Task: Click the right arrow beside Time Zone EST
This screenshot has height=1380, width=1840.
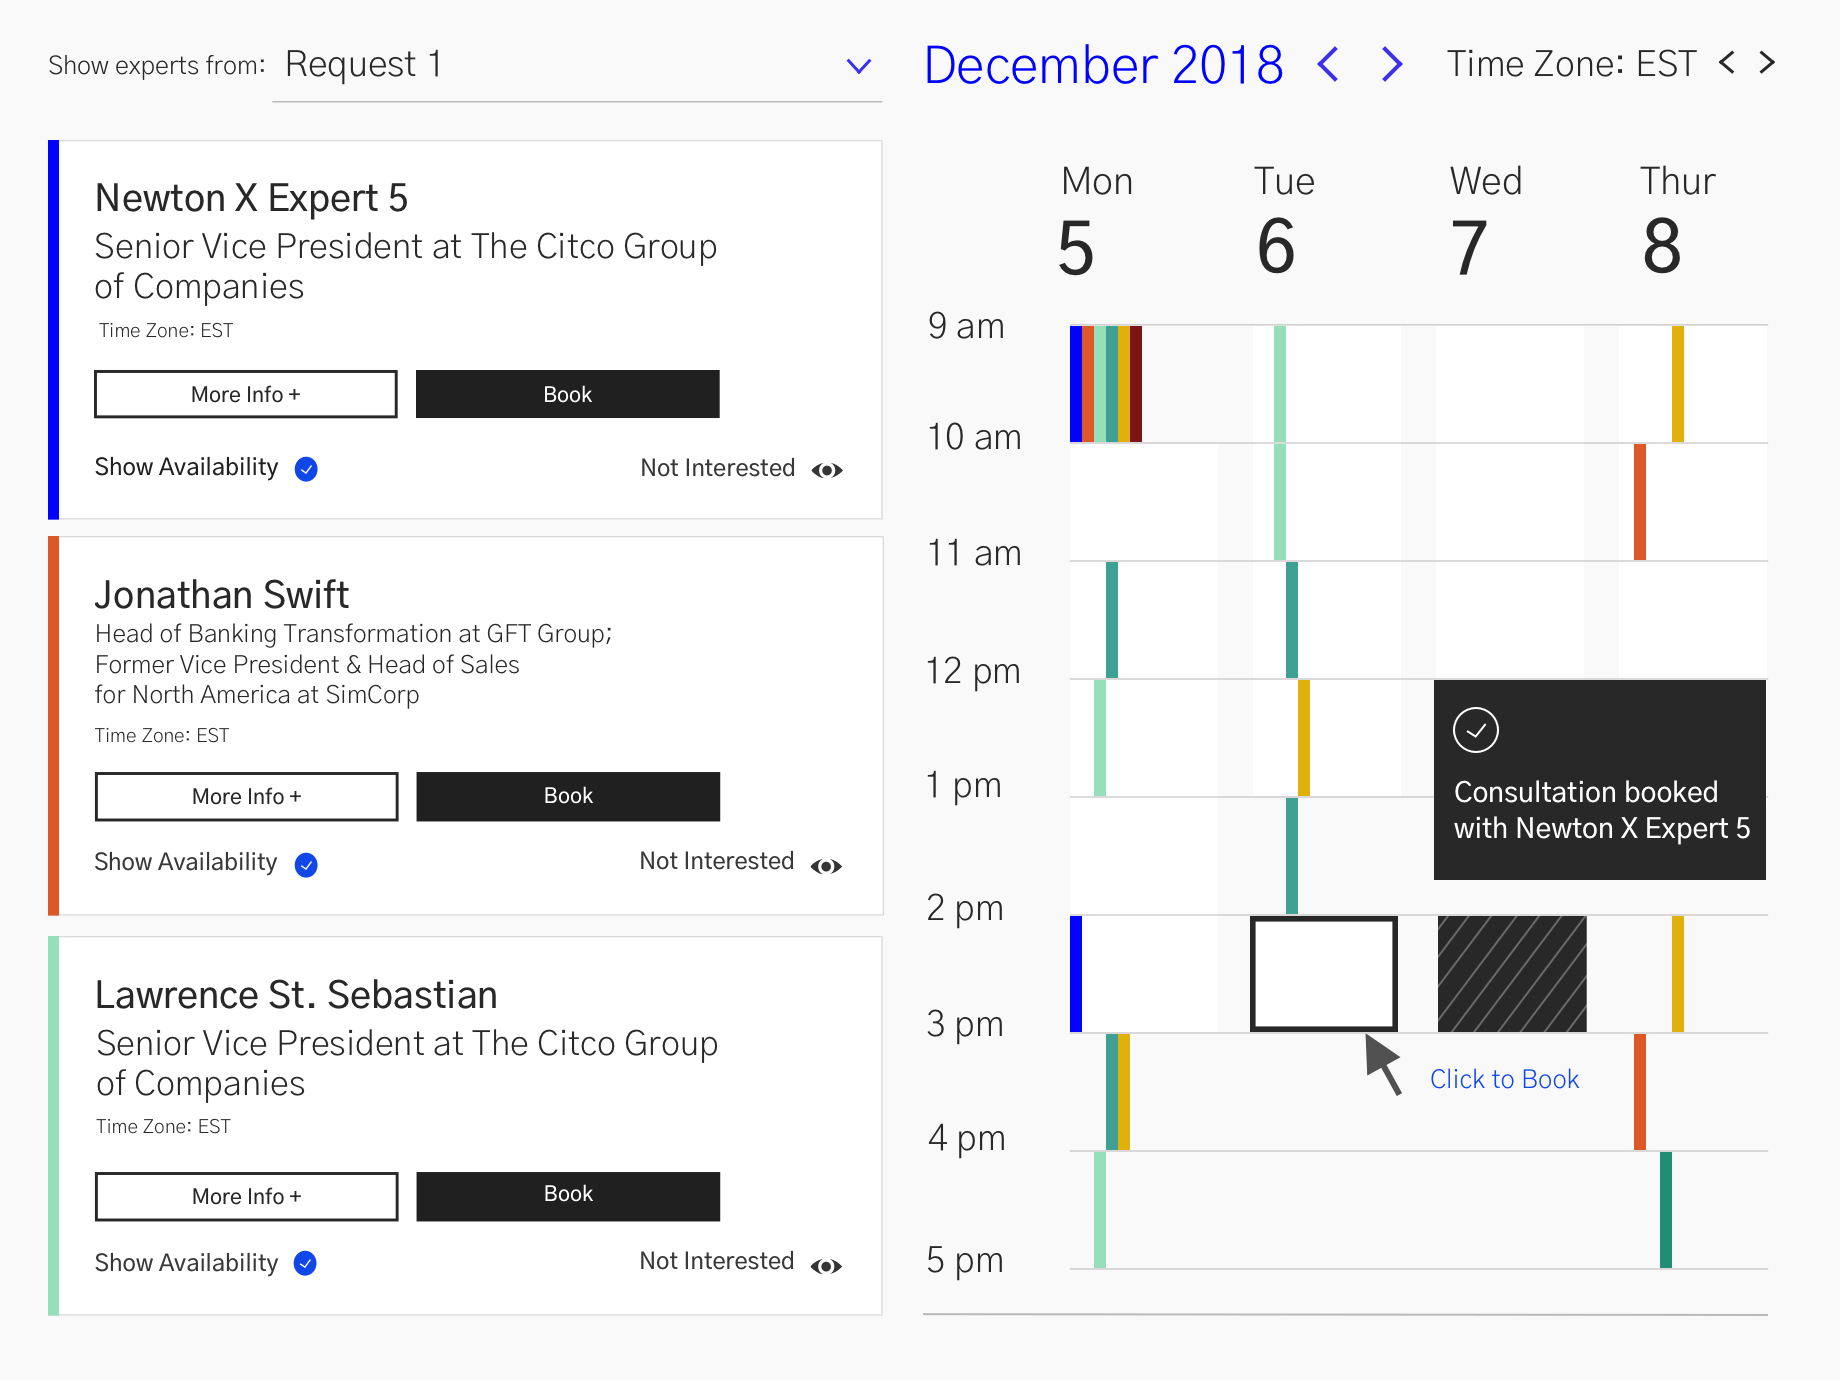Action: coord(1766,62)
